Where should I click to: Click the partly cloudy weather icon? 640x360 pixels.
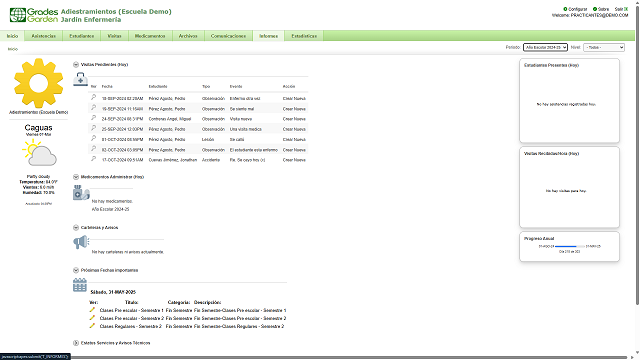click(x=39, y=153)
